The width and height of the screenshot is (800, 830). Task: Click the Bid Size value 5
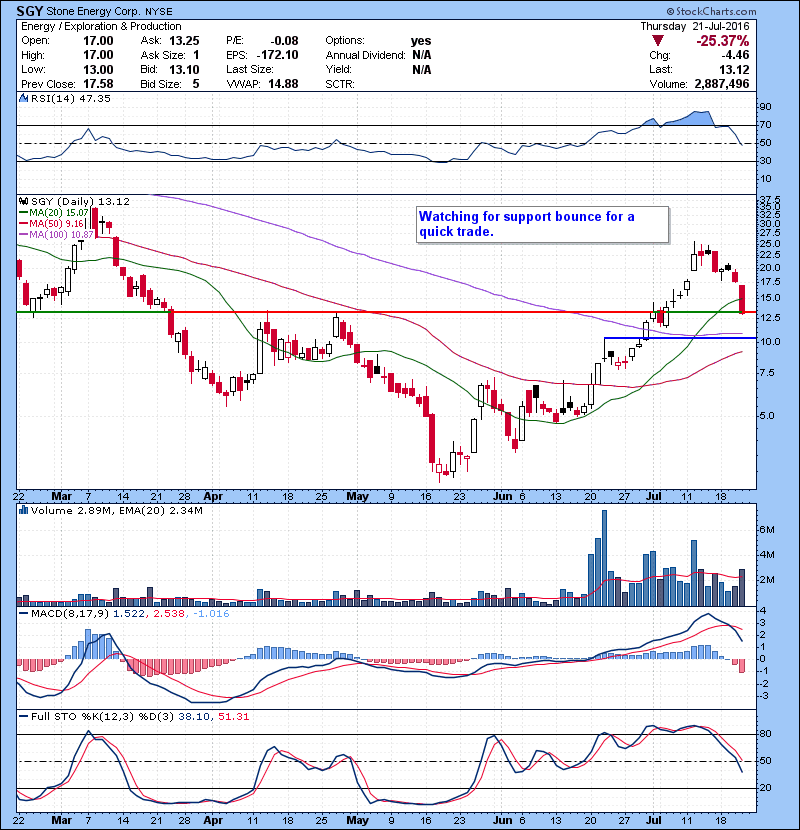[x=196, y=84]
